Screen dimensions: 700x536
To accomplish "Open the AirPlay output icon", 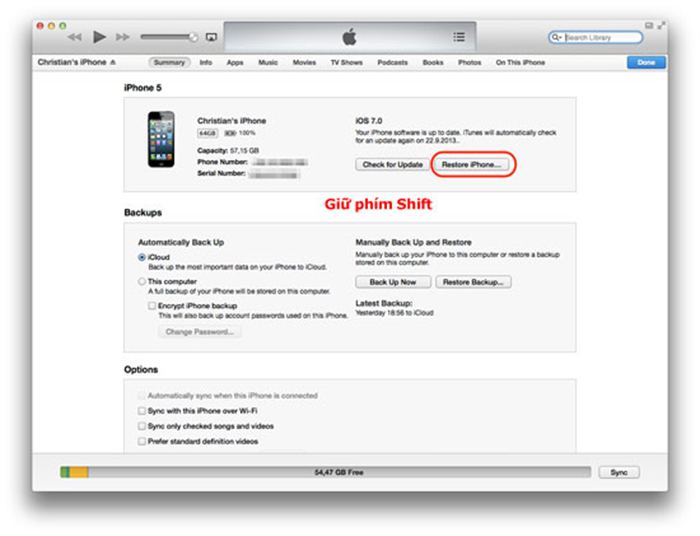I will coord(211,37).
